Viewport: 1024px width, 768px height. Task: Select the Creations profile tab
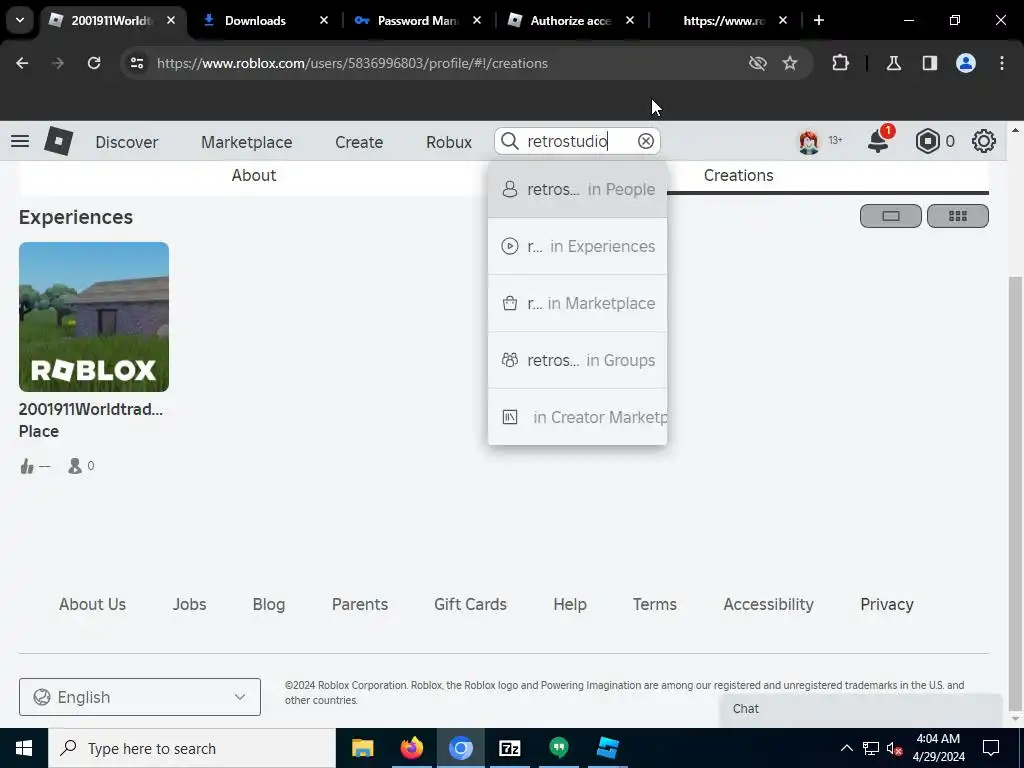(x=739, y=176)
